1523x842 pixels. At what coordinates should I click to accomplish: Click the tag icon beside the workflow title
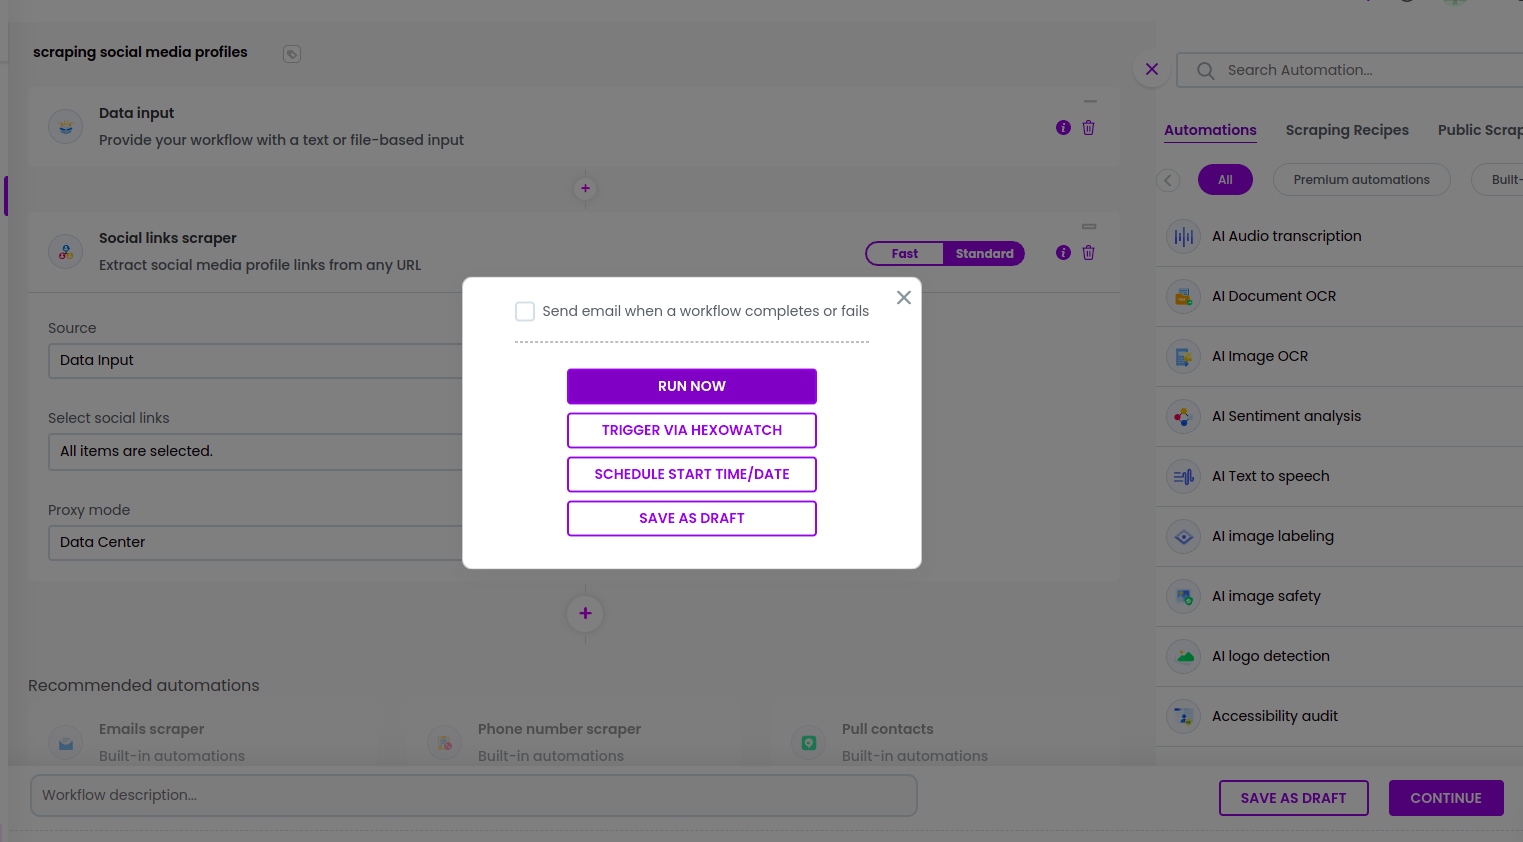291,54
